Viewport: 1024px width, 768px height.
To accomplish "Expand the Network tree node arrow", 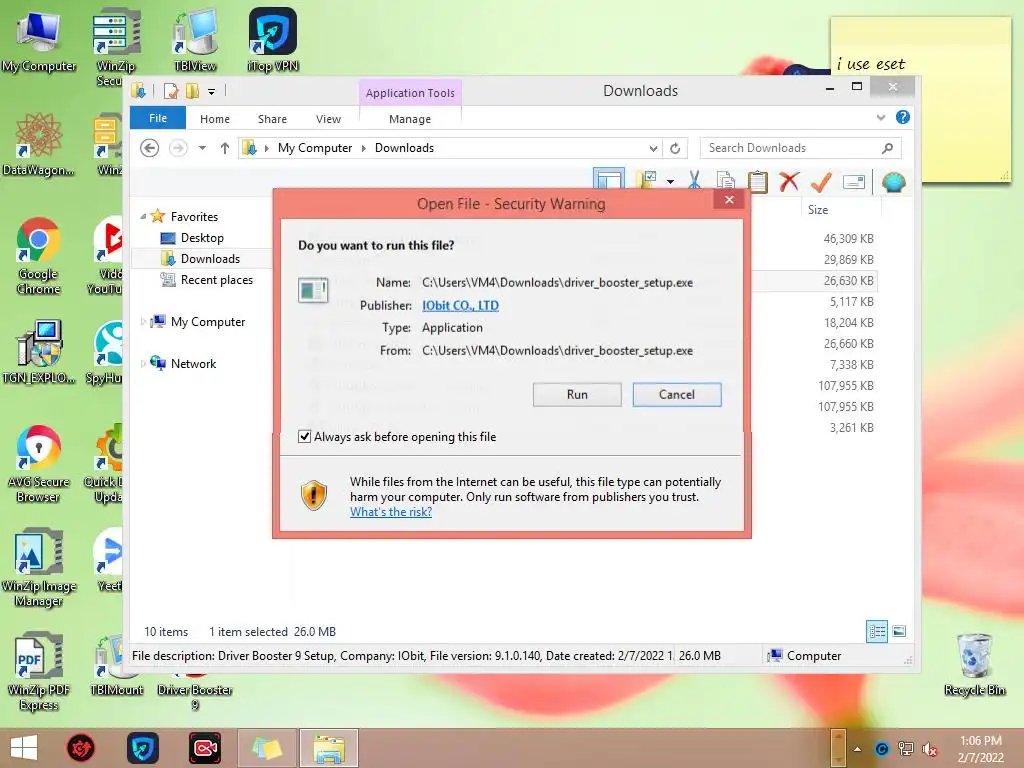I will (143, 364).
